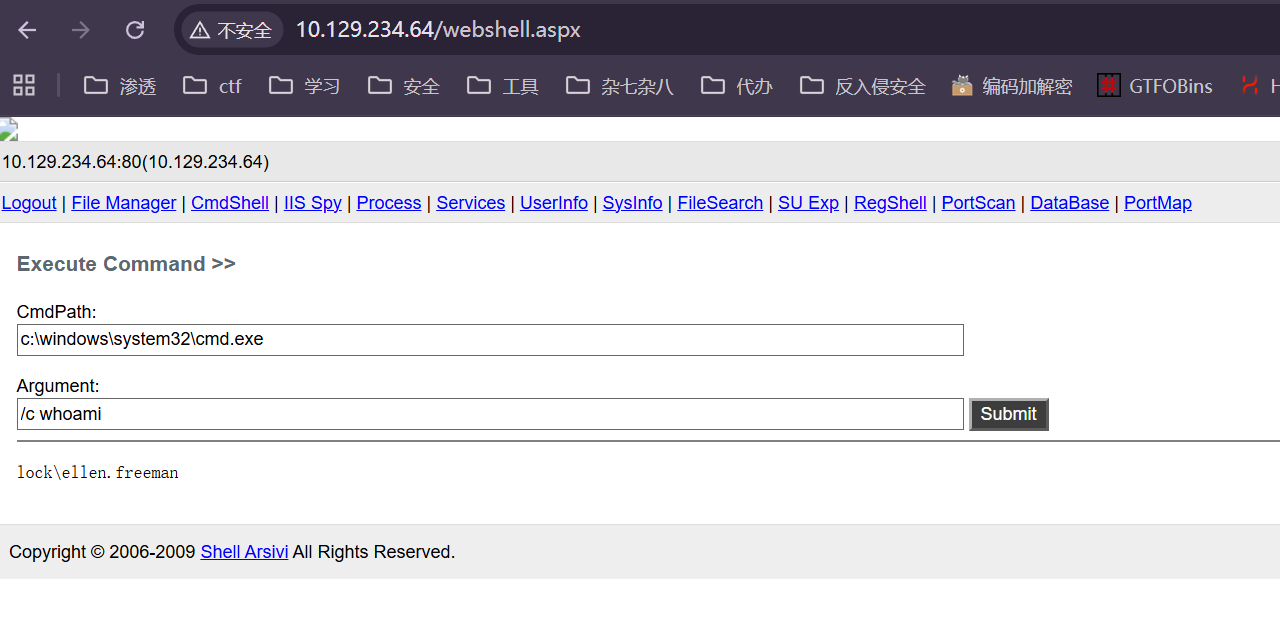Switch to the IIS Spy page

(312, 203)
